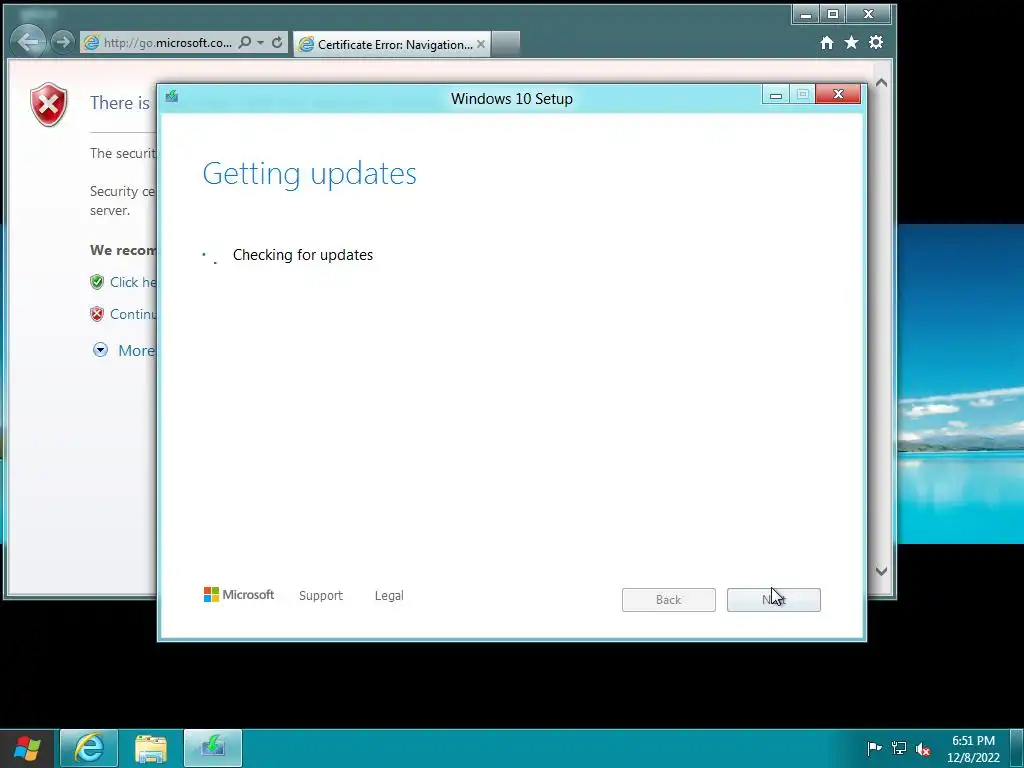Refresh the page in Internet Explorer
This screenshot has width=1024, height=768.
click(277, 42)
